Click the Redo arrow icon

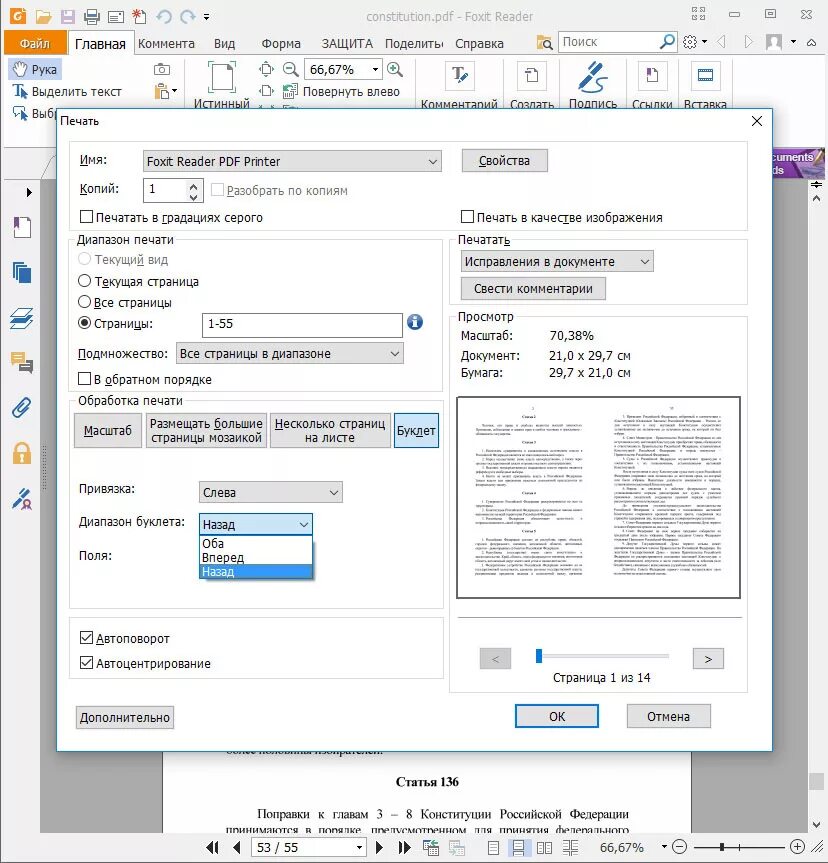point(188,17)
